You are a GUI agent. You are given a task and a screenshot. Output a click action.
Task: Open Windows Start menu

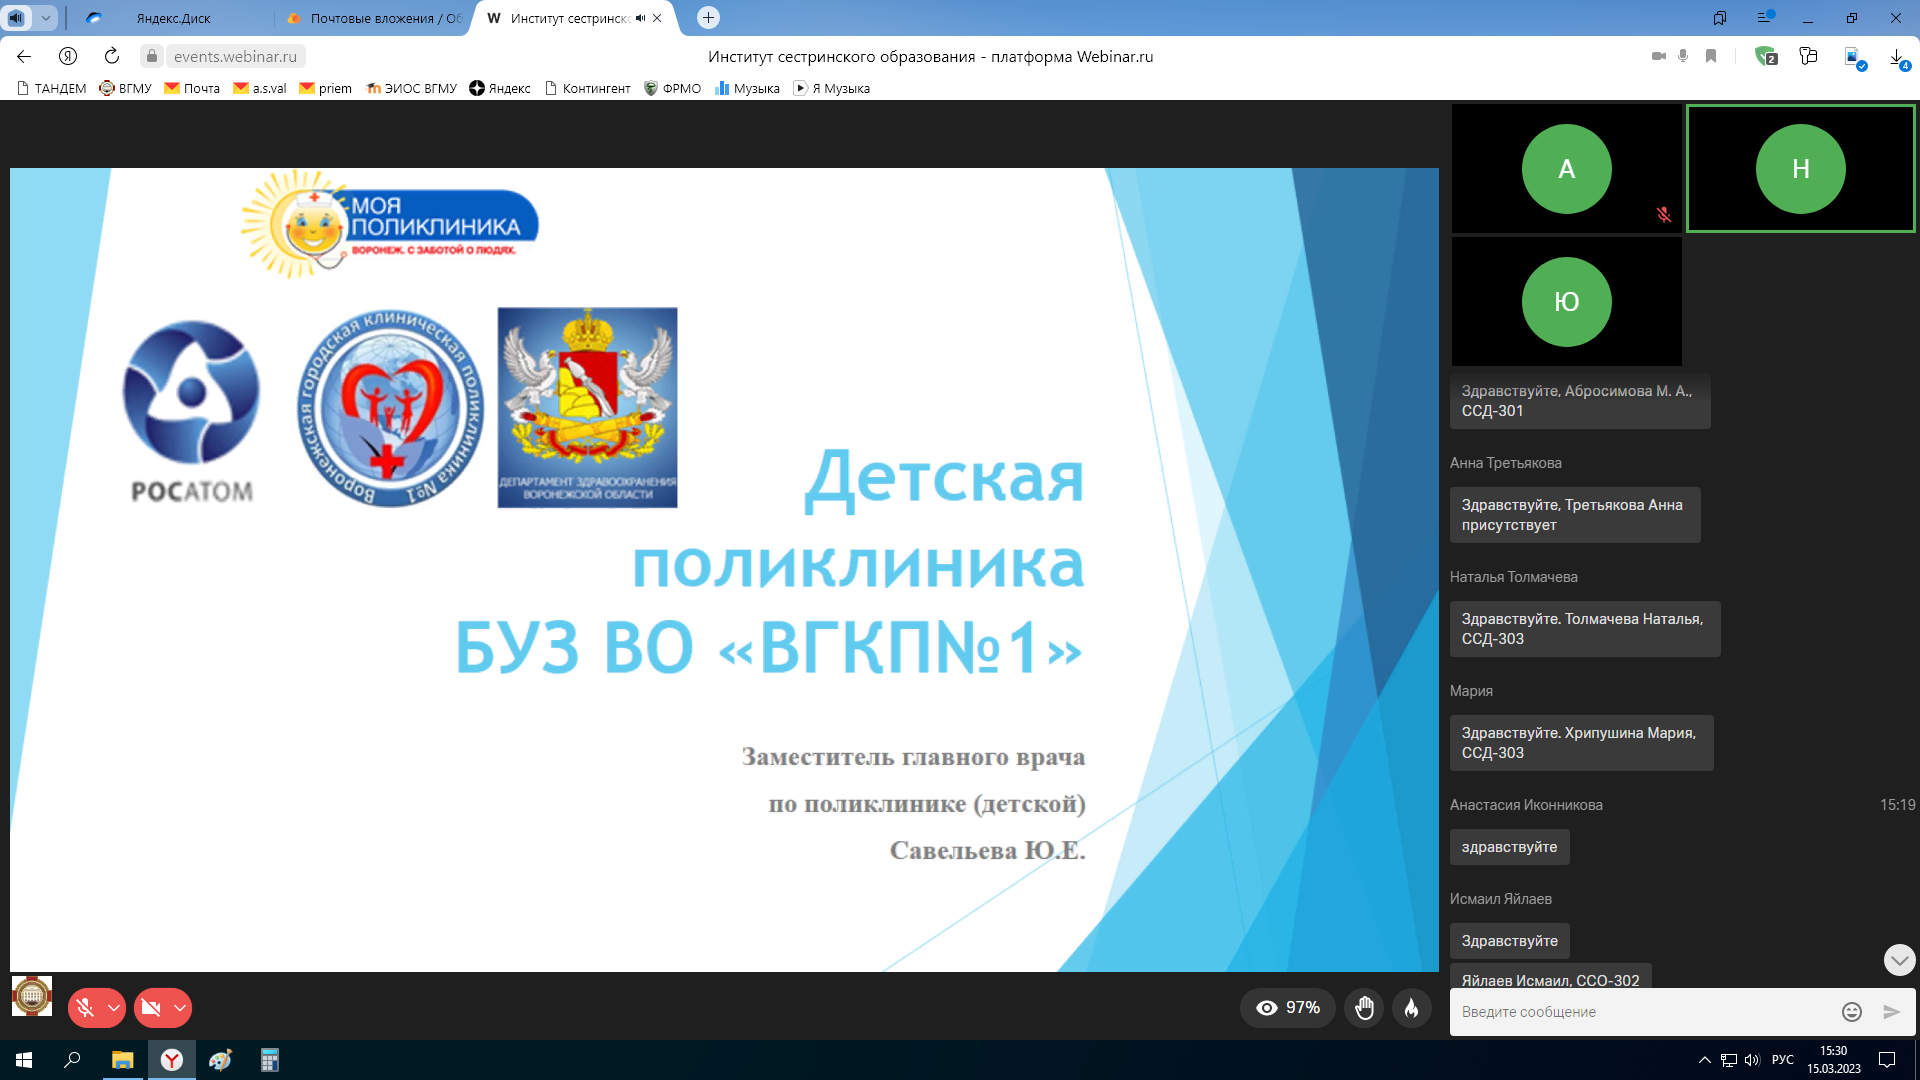click(x=24, y=1060)
